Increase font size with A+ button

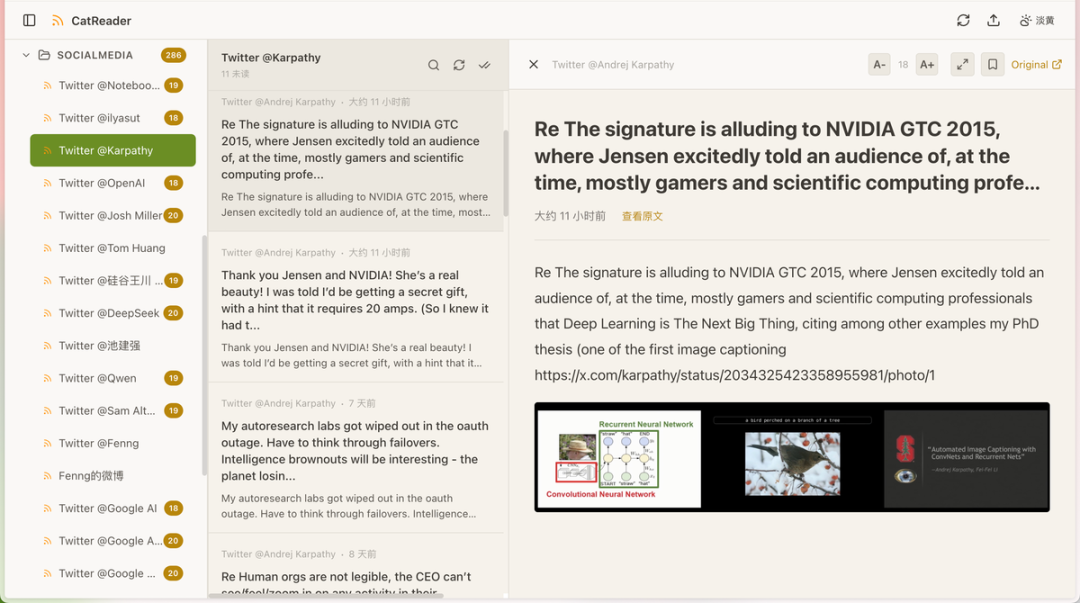pos(927,65)
